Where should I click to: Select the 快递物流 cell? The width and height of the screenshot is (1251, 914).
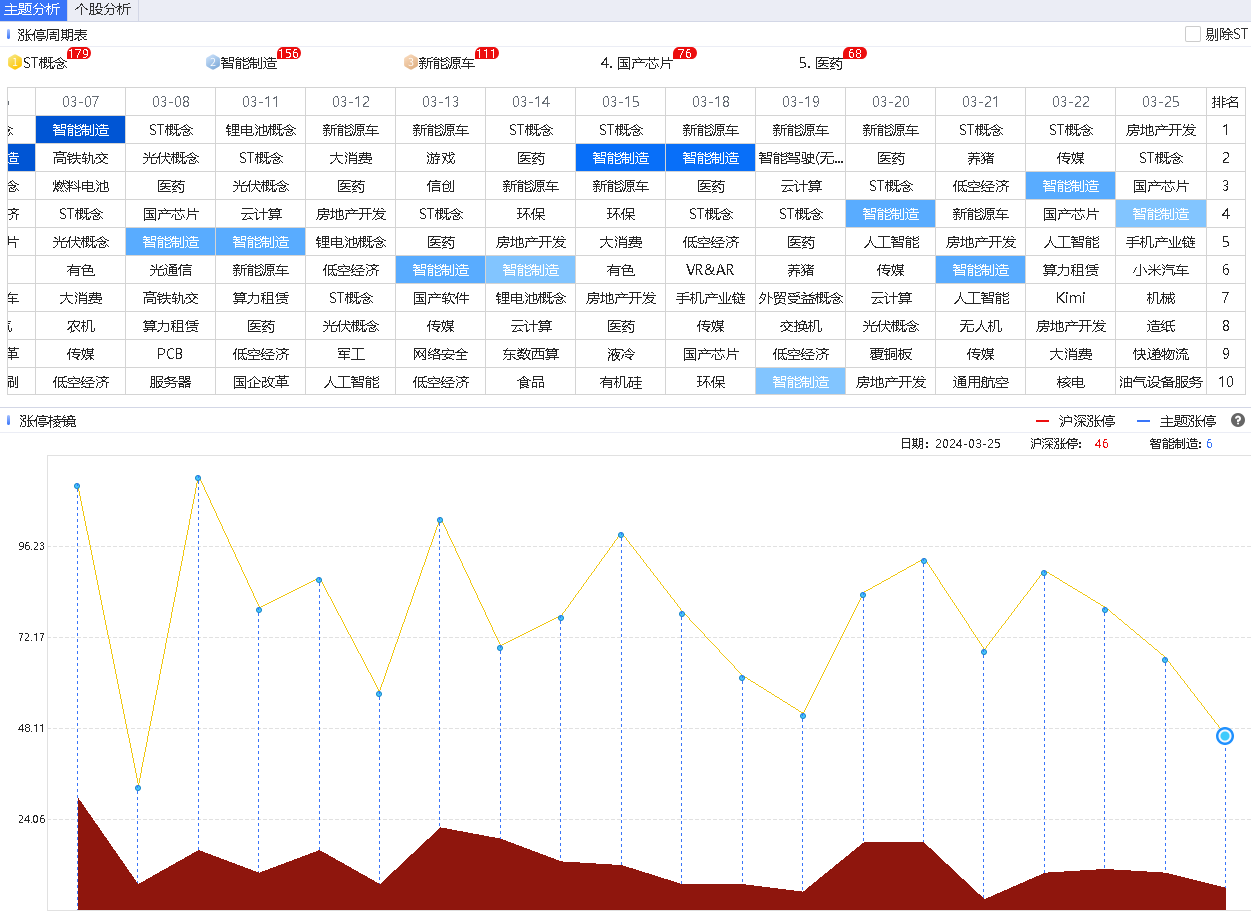coord(1161,354)
